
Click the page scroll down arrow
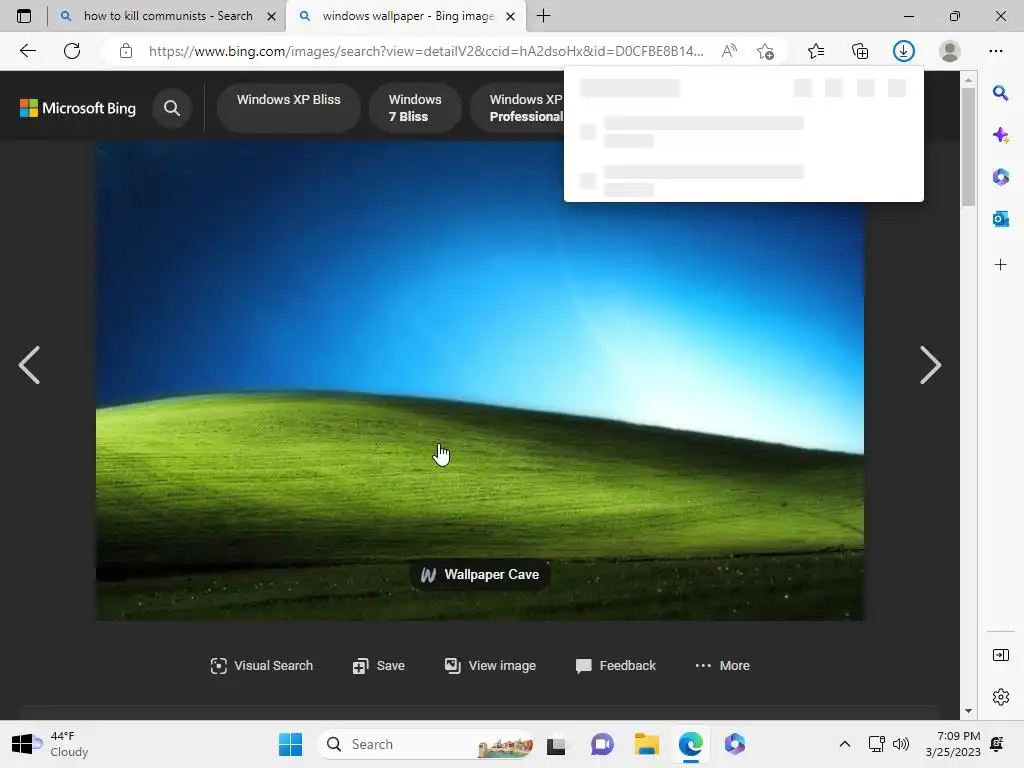pos(968,711)
